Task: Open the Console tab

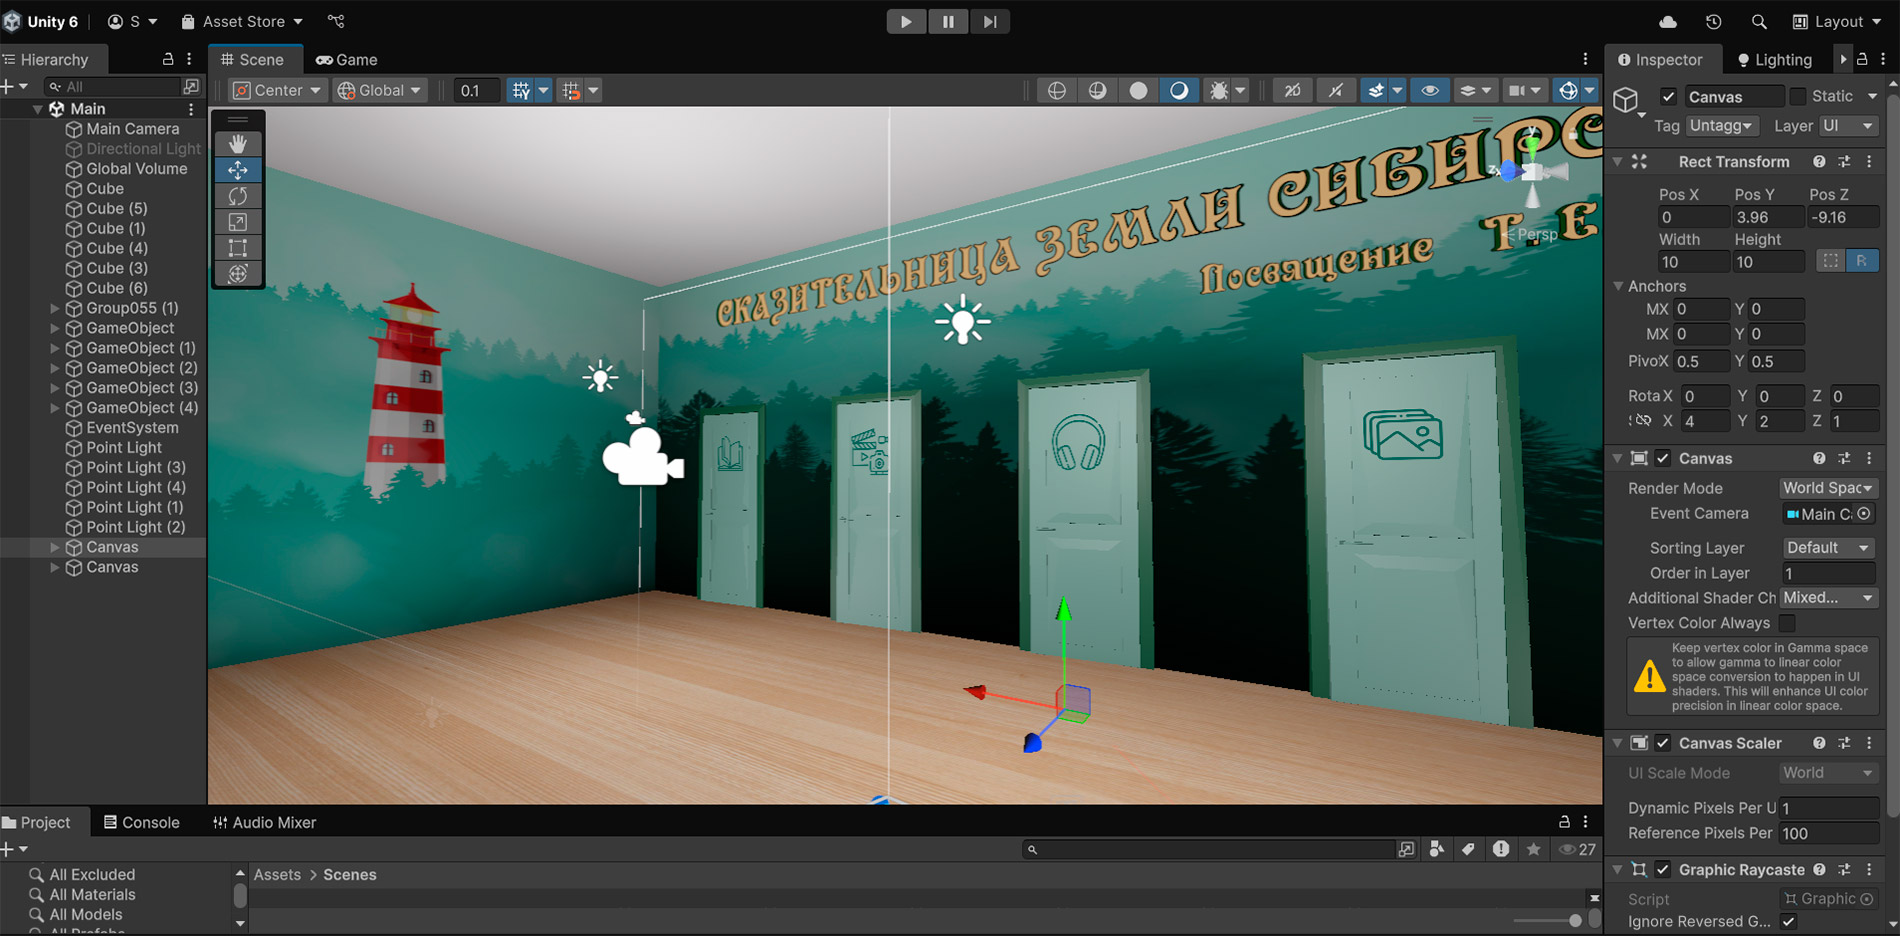Action: click(141, 822)
